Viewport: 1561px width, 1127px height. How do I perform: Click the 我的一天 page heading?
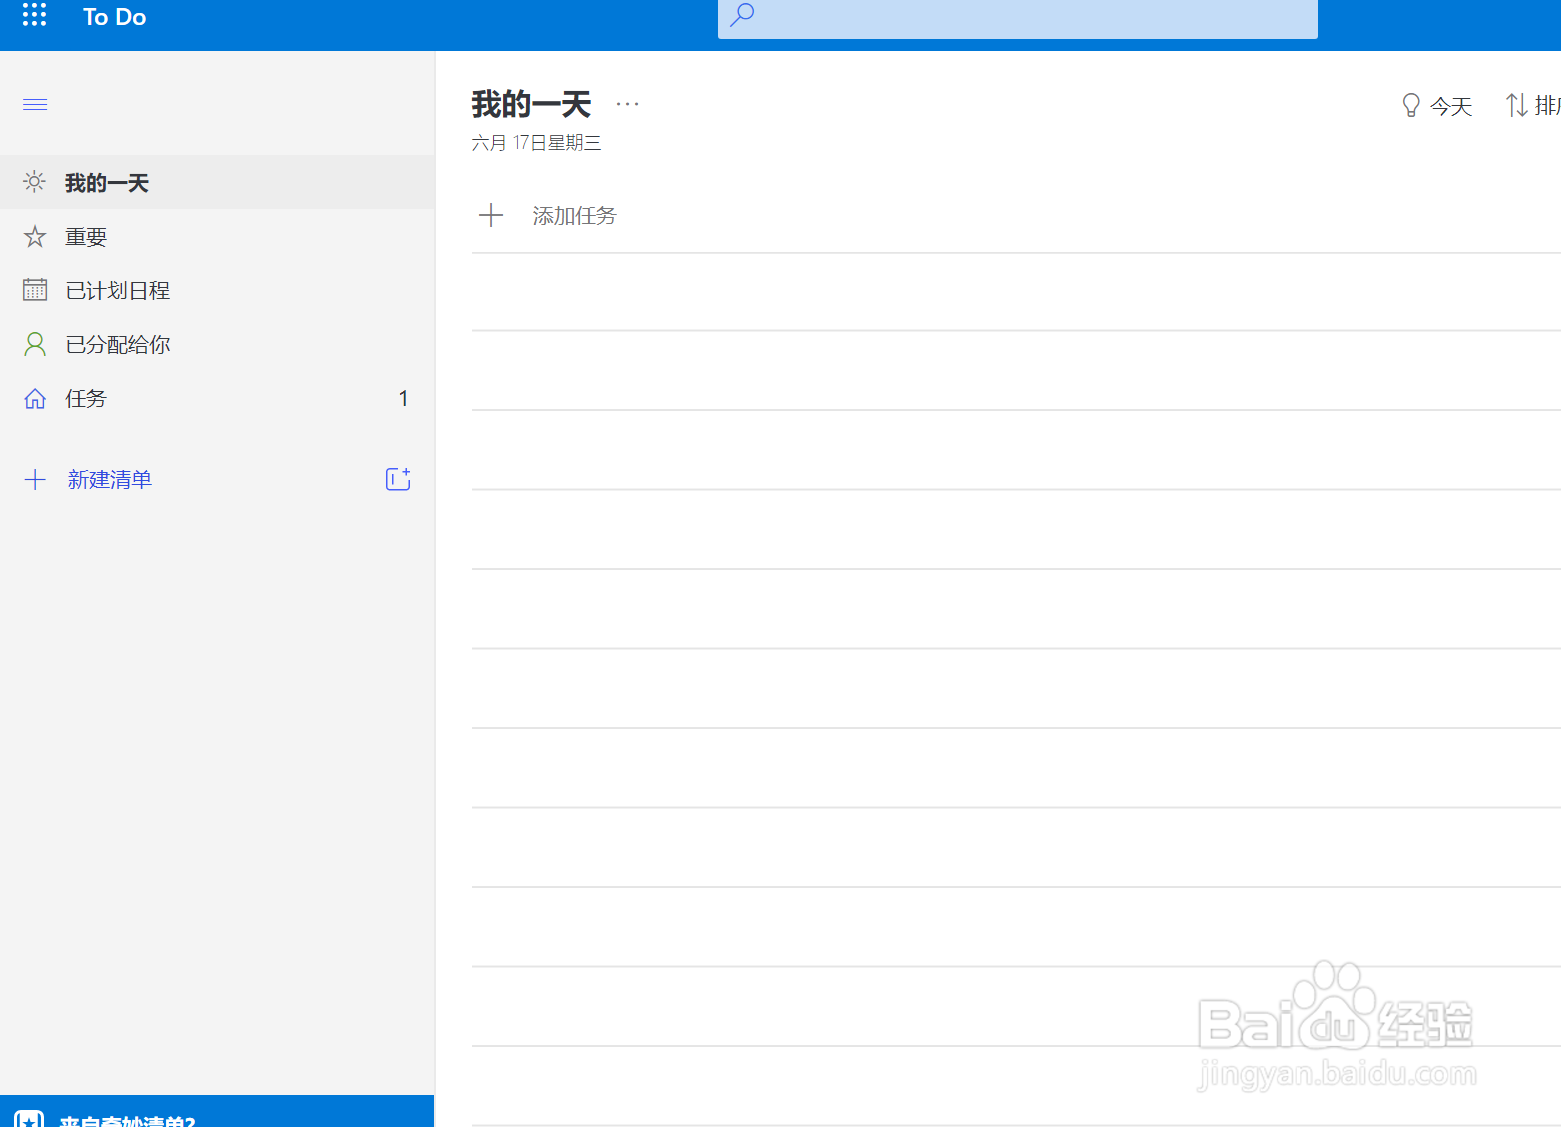[x=531, y=104]
